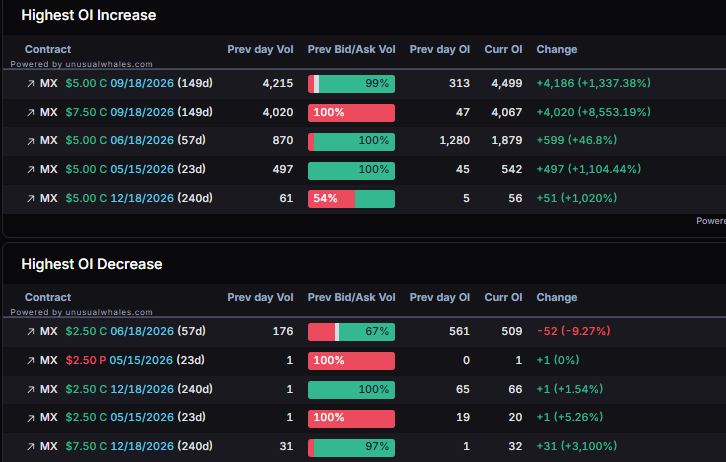The width and height of the screenshot is (726, 462).
Task: Open arrow icon for MX $2.50 C 12/18/2026
Action: click(x=31, y=389)
